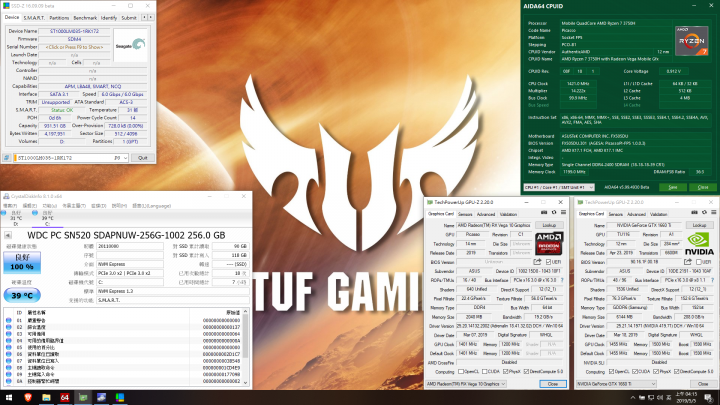This screenshot has height=405, width=720.
Task: Switch to the Benchmark tab in SSD-Z
Action: click(x=85, y=18)
